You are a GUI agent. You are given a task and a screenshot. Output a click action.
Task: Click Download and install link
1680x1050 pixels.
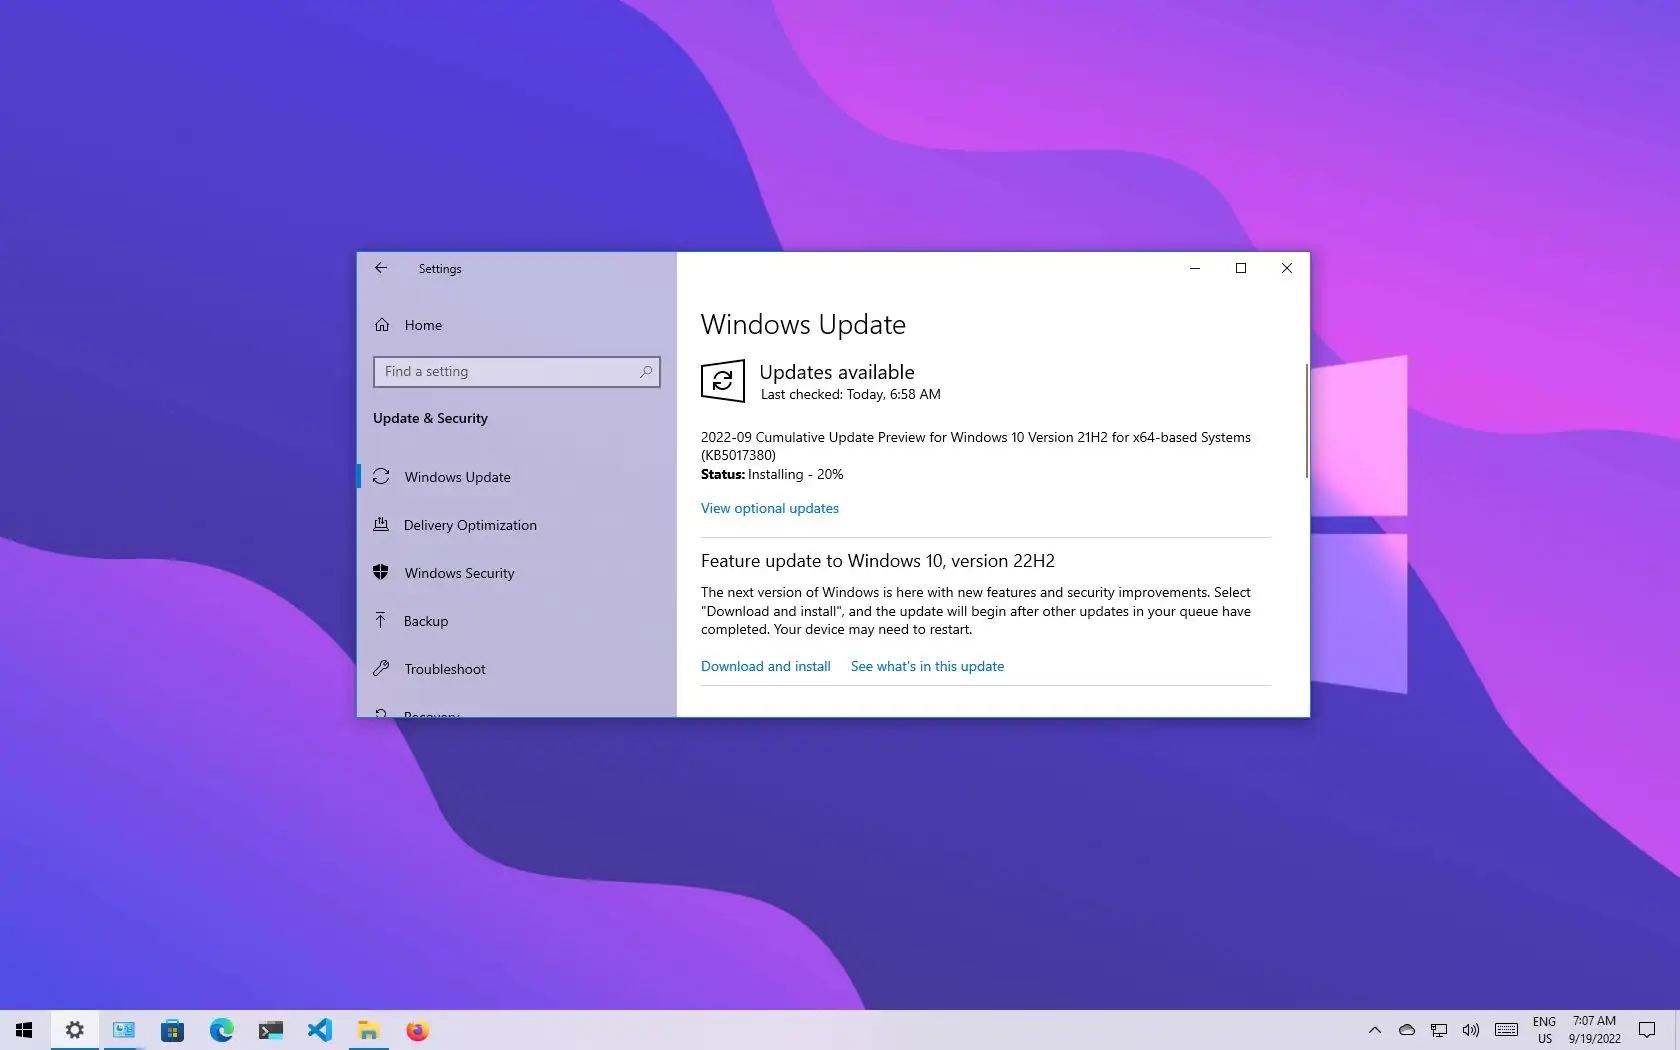click(x=765, y=666)
